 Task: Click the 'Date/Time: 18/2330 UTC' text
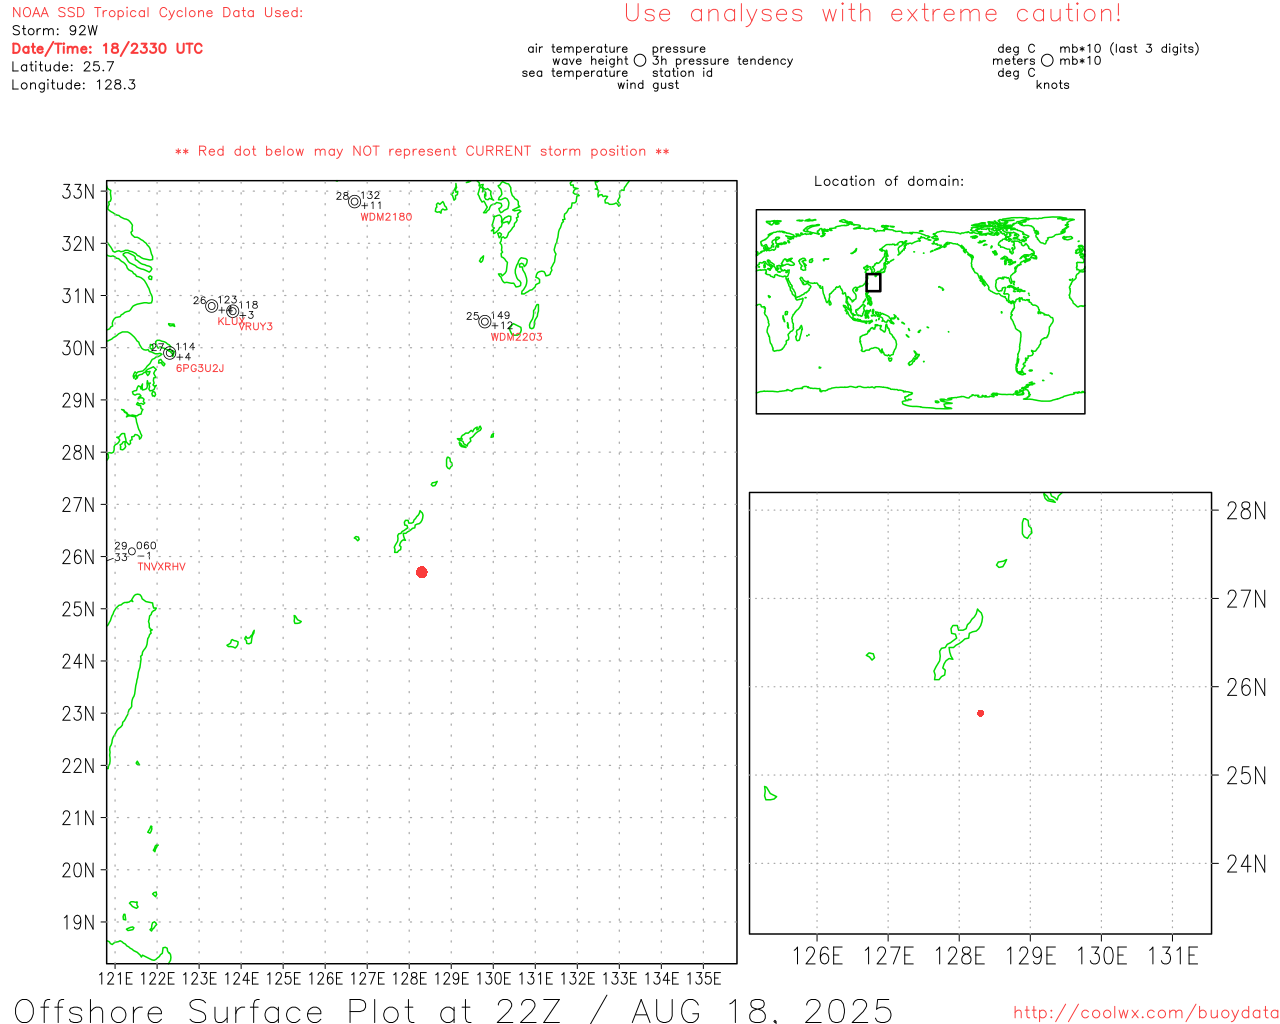pyautogui.click(x=107, y=48)
